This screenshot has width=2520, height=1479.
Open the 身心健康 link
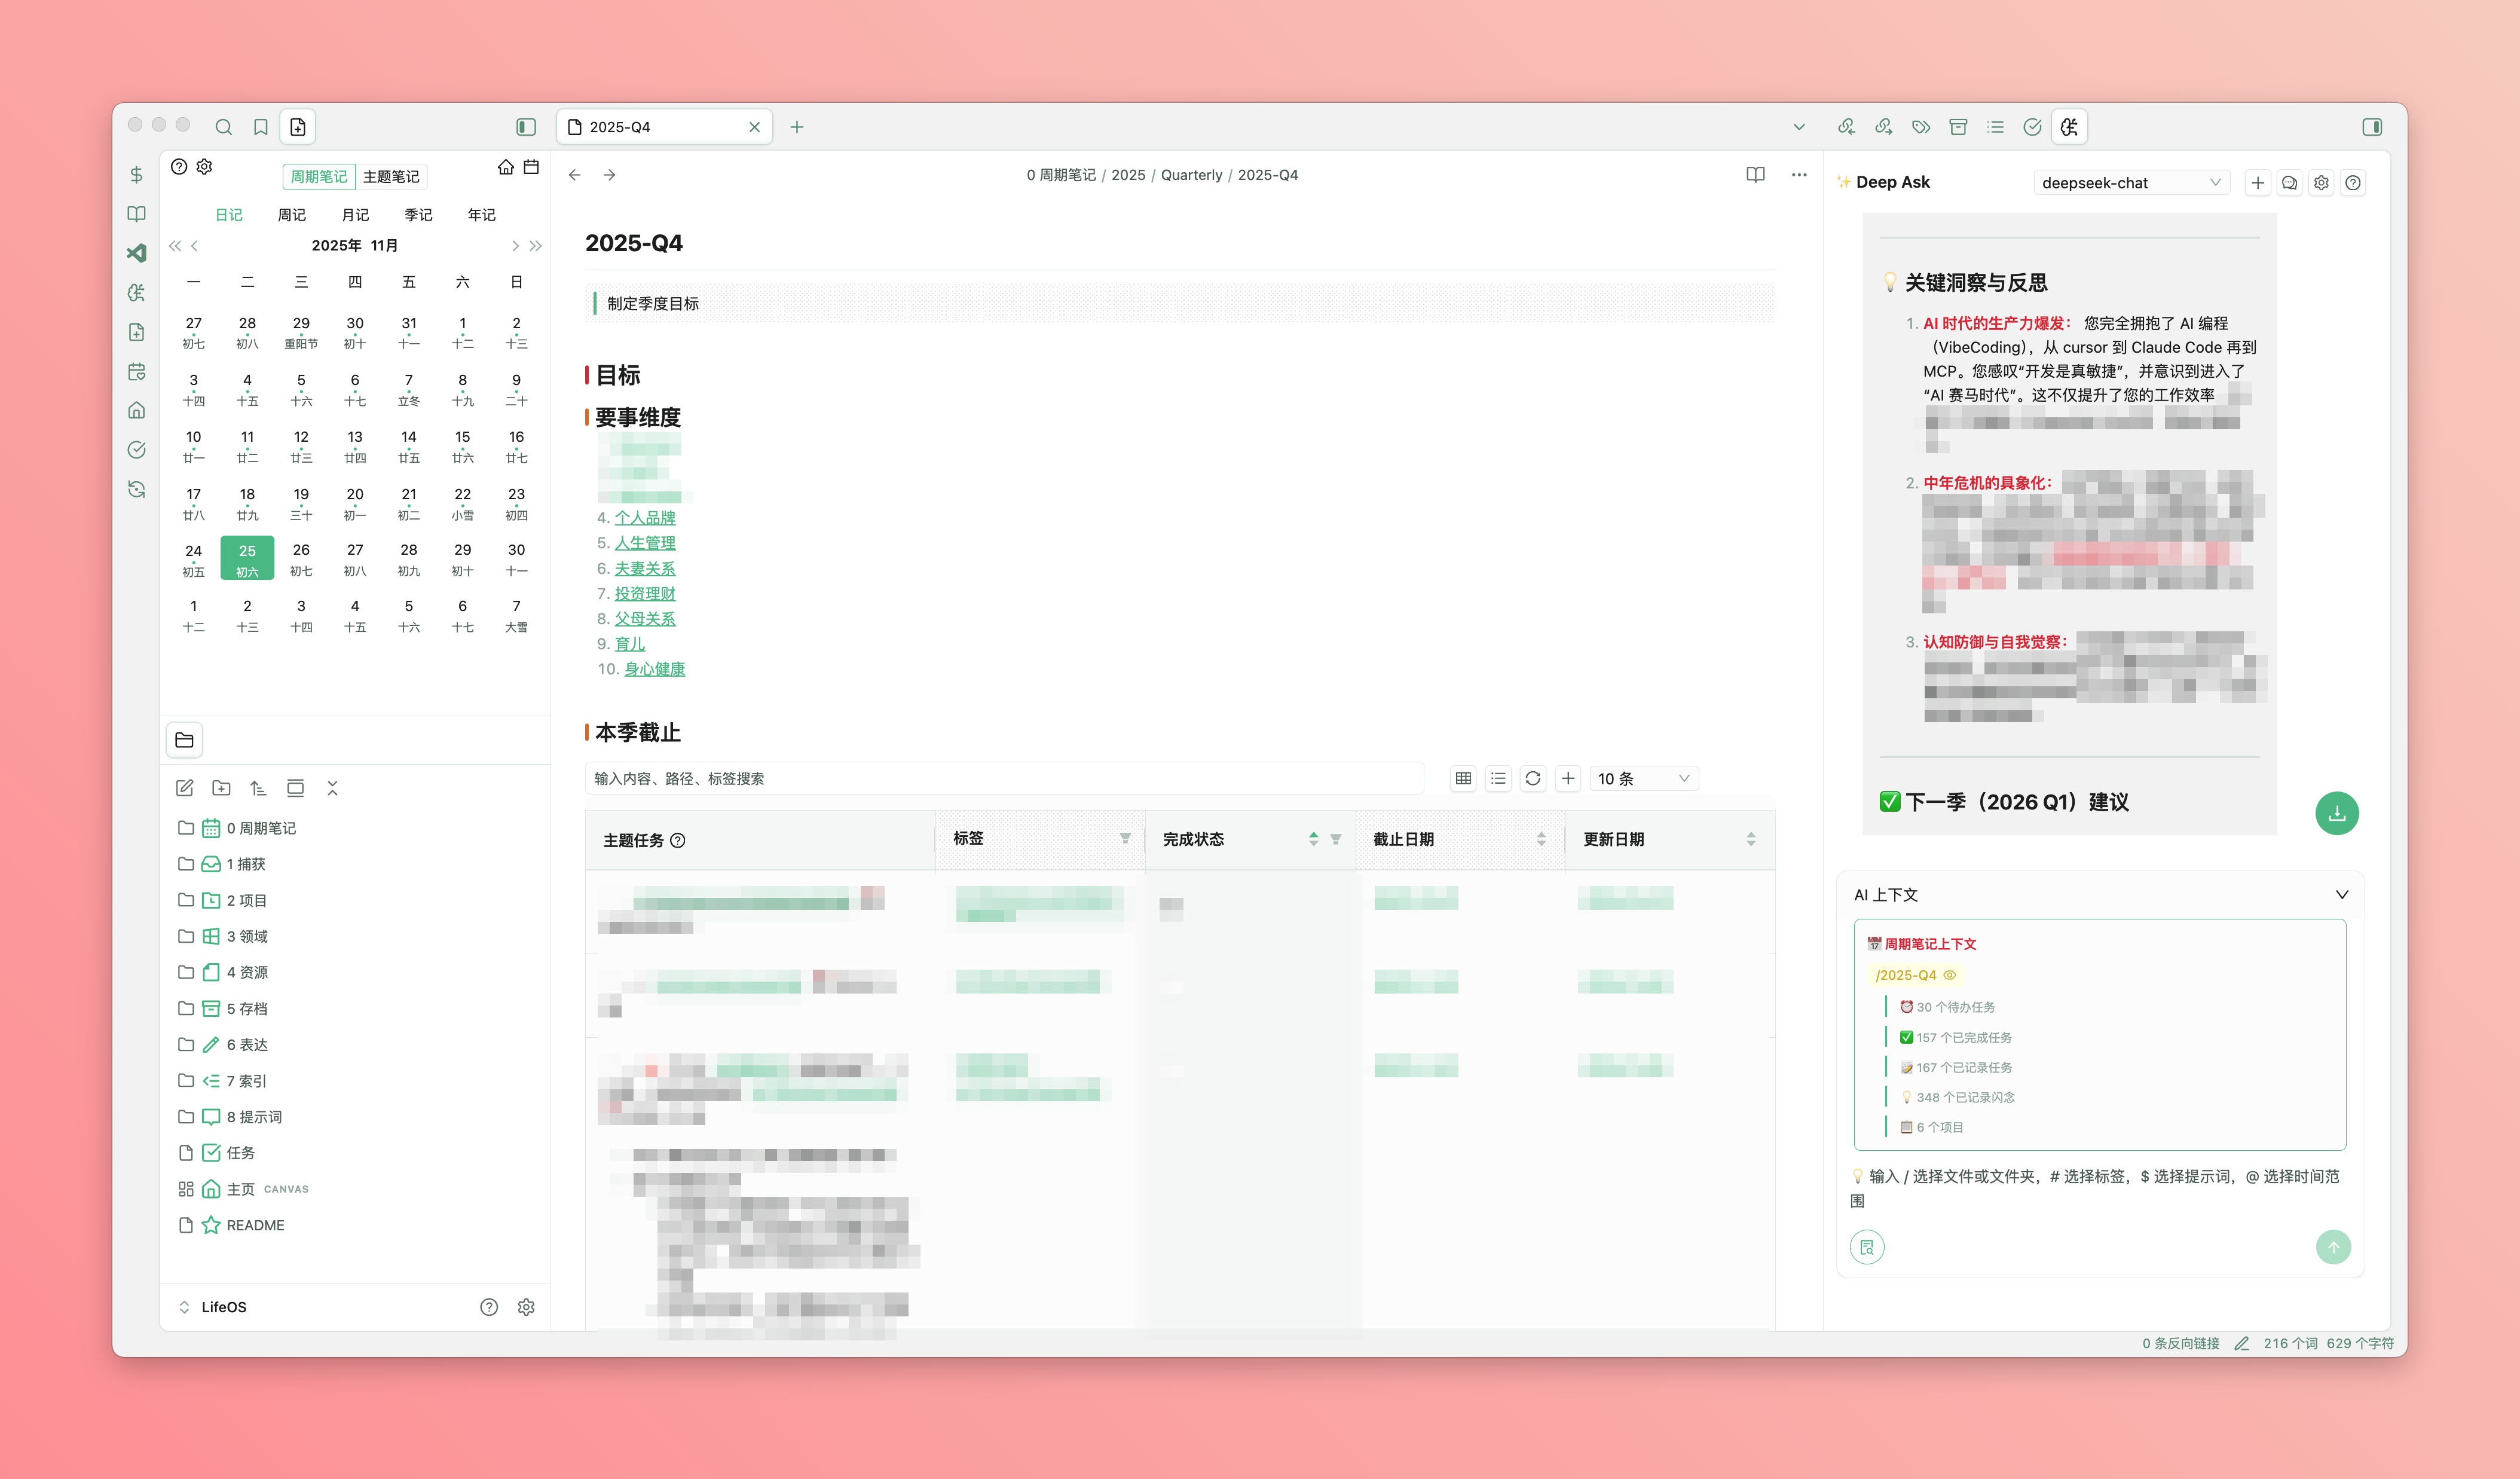[654, 669]
